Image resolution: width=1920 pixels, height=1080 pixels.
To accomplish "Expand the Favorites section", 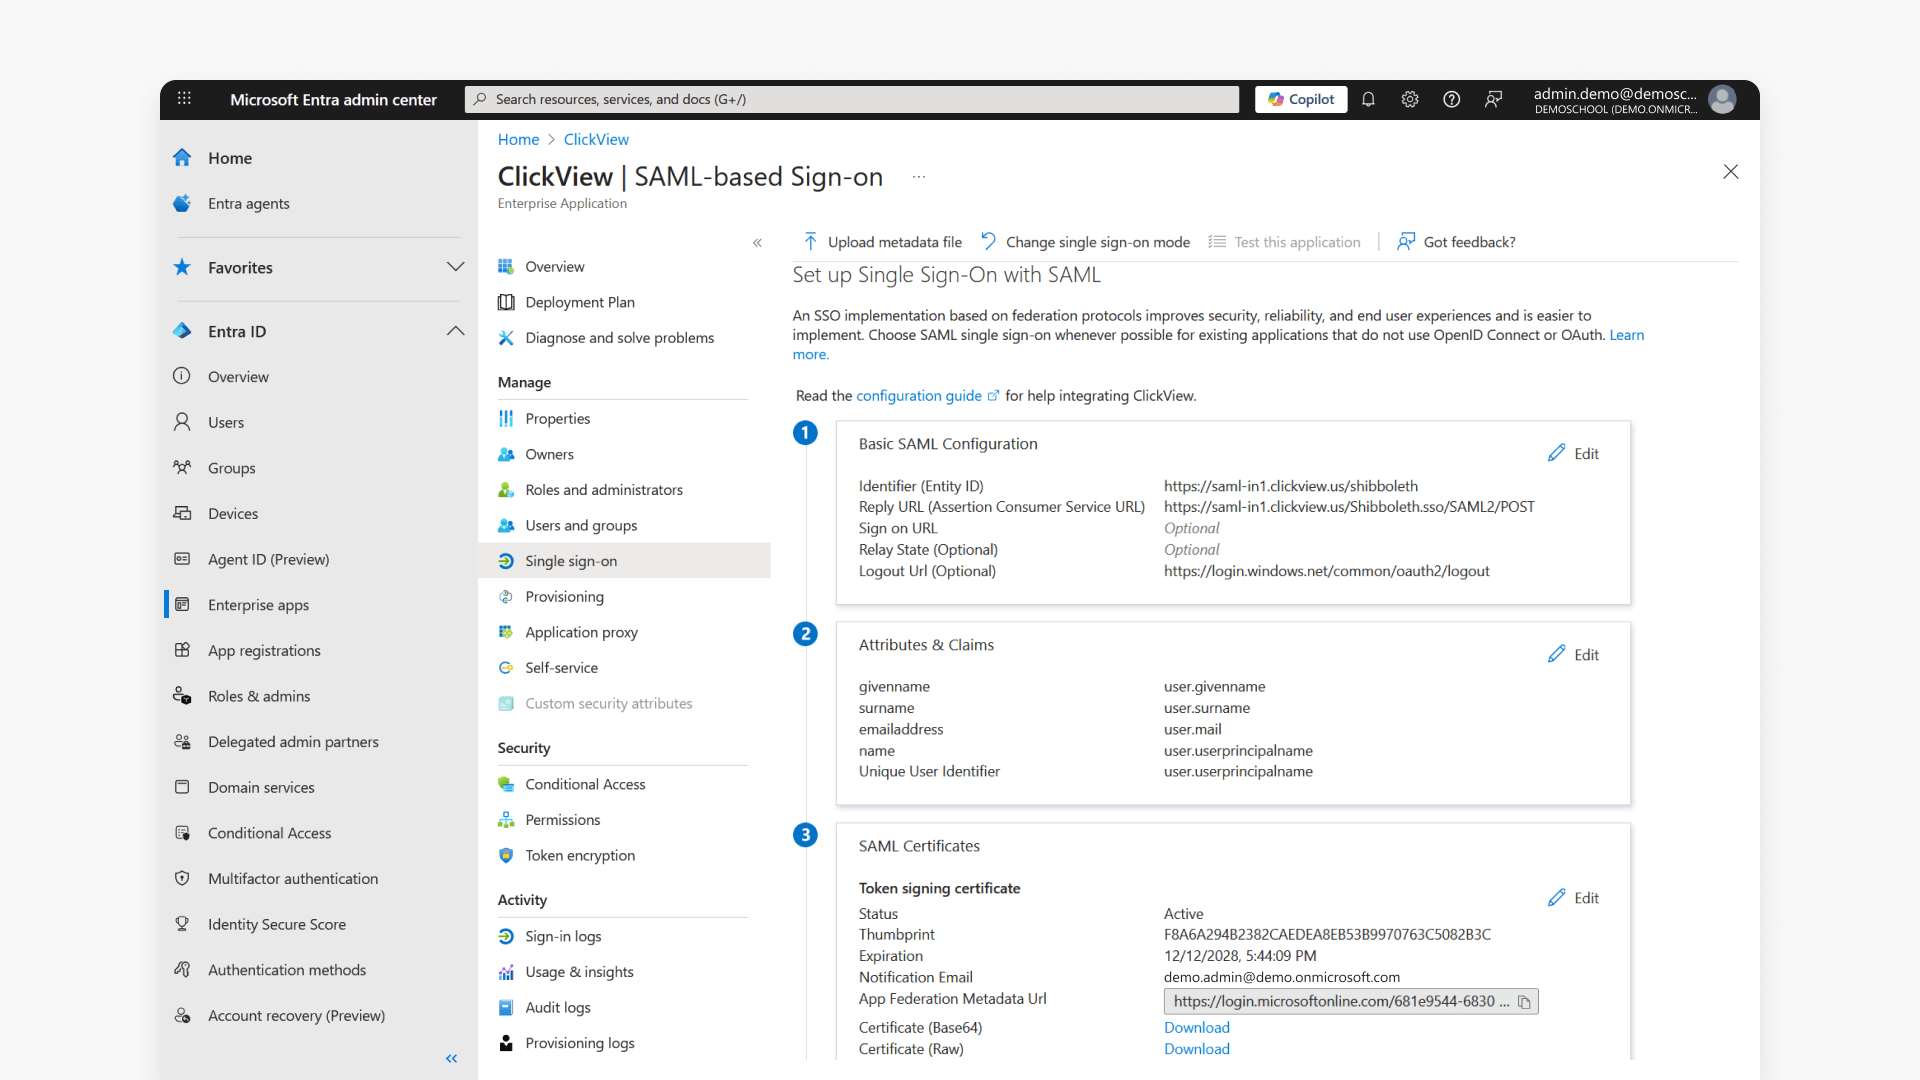I will (455, 267).
